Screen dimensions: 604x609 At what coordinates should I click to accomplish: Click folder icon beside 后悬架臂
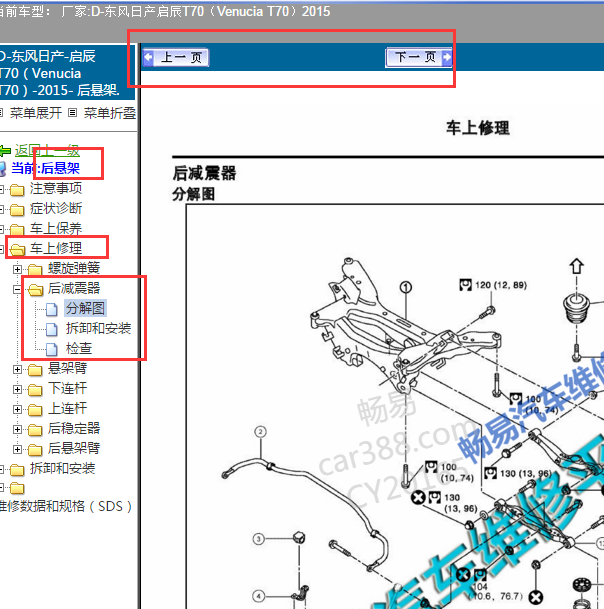click(x=35, y=450)
